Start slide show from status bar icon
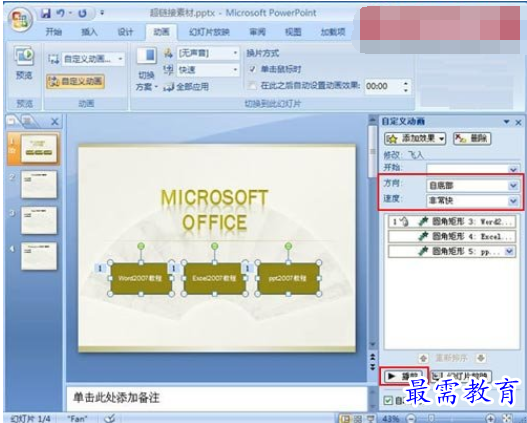Screen dimensions: 527x423 pos(370,419)
